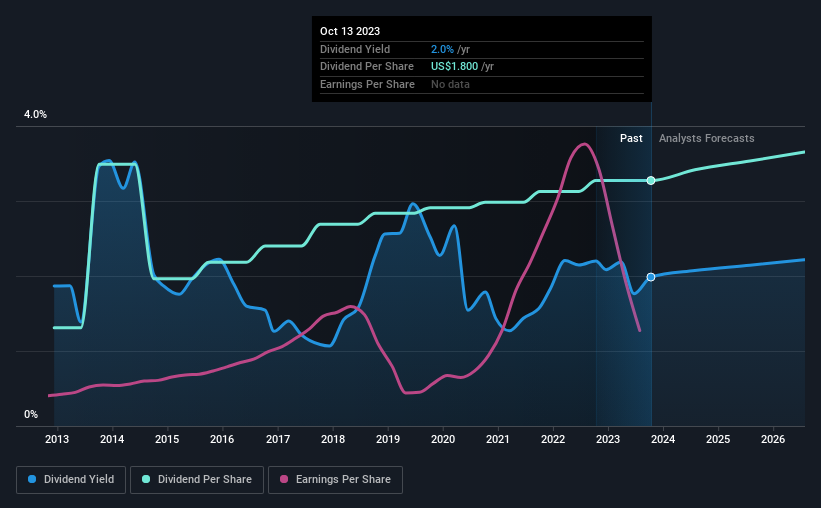Image resolution: width=821 pixels, height=508 pixels.
Task: Toggle the Dividend Yield legend button
Action: [x=71, y=480]
